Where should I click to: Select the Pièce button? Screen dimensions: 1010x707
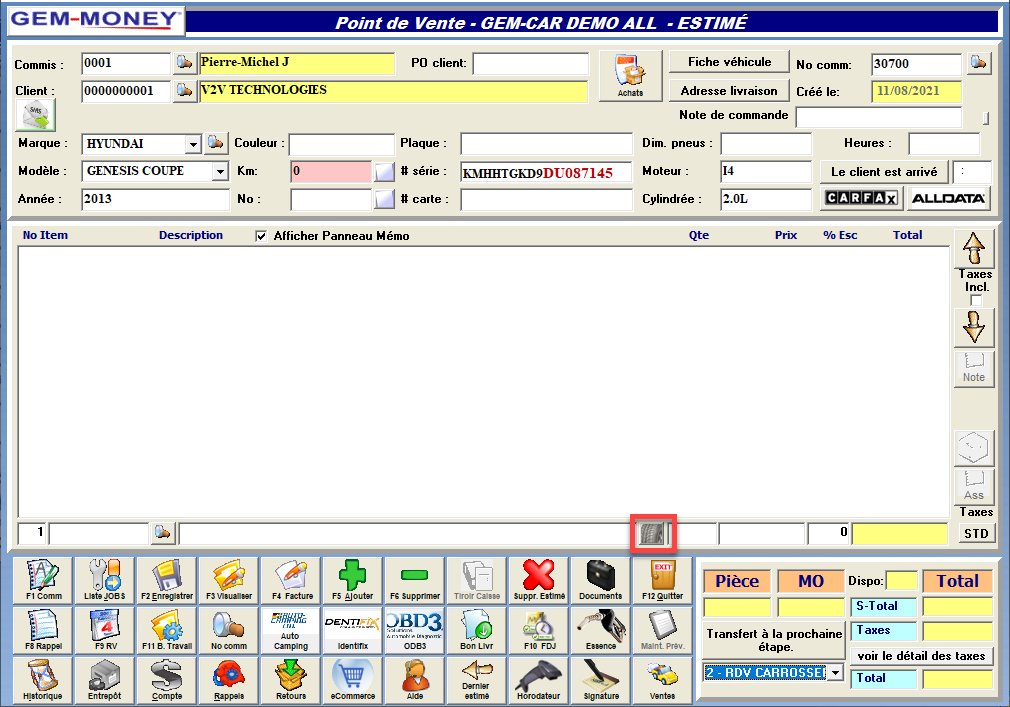pos(737,581)
